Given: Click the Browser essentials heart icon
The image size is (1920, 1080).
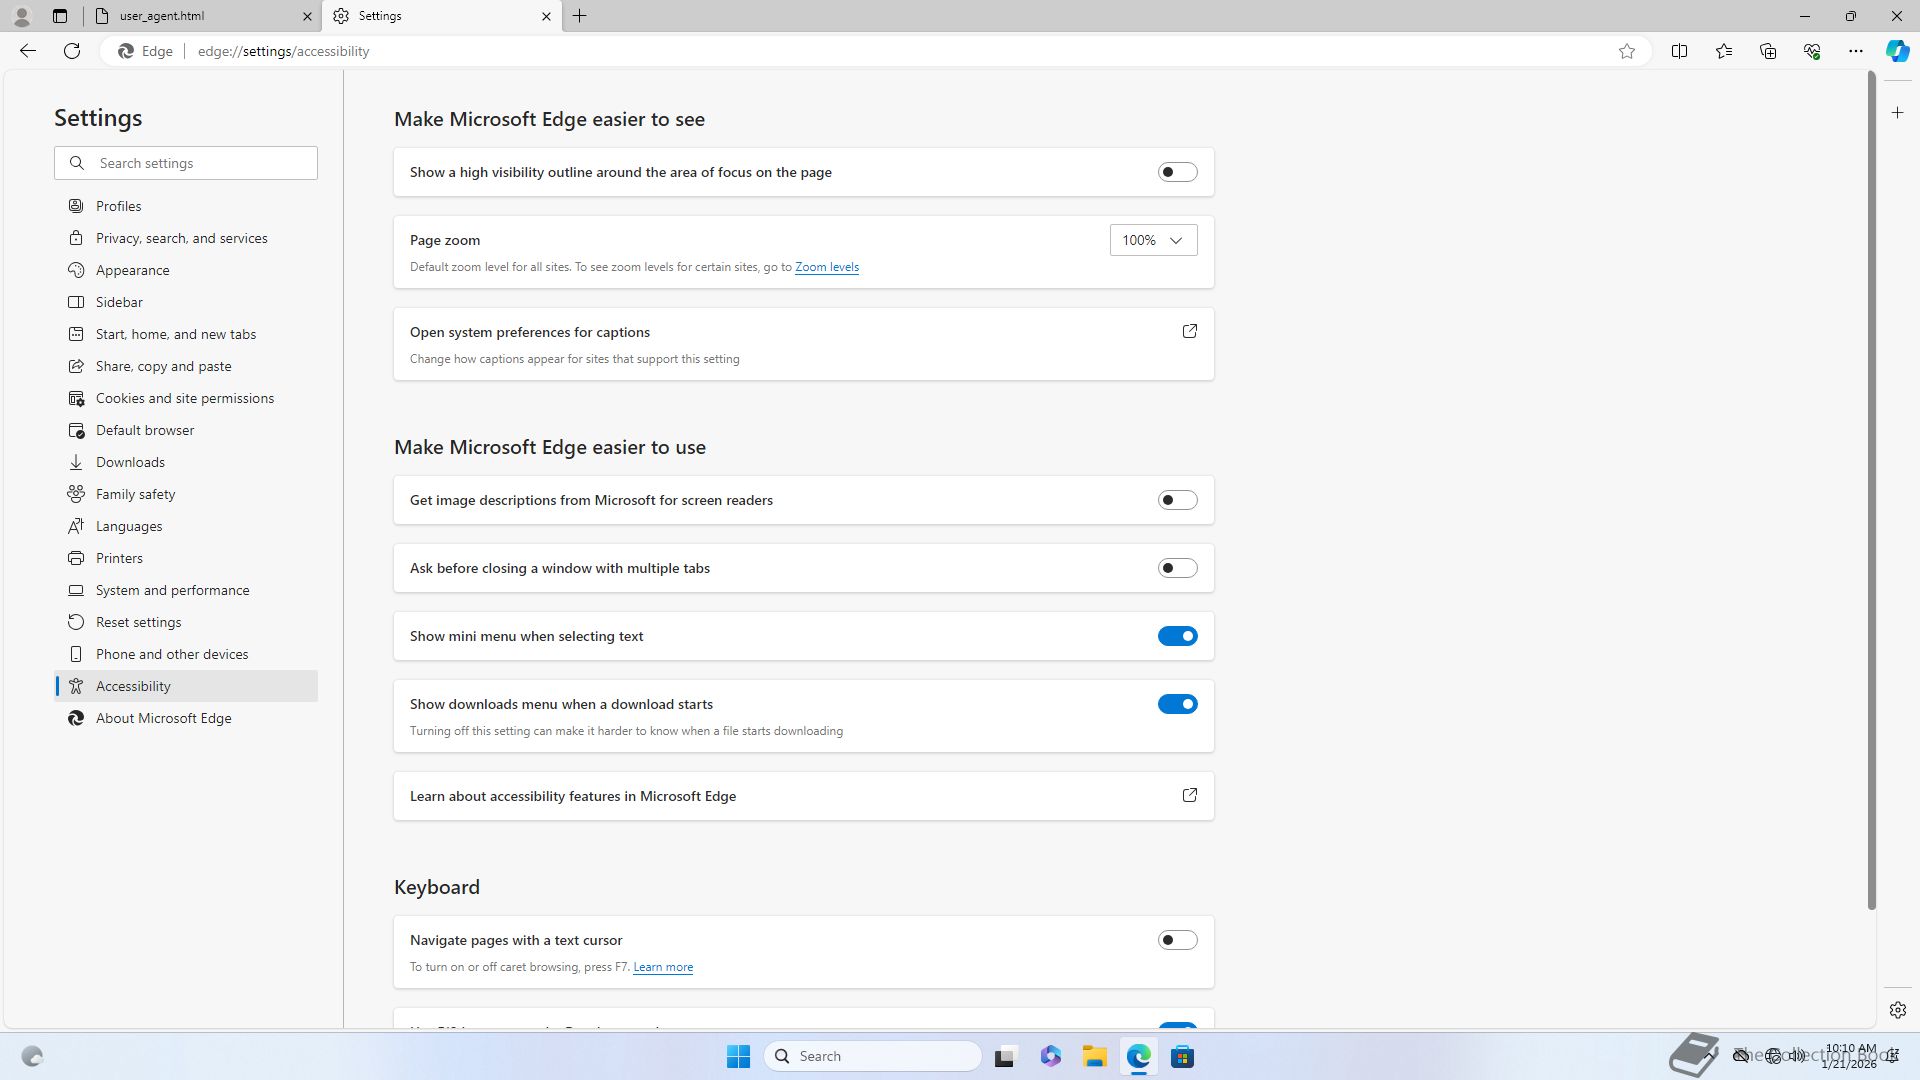Looking at the screenshot, I should pos(1811,51).
